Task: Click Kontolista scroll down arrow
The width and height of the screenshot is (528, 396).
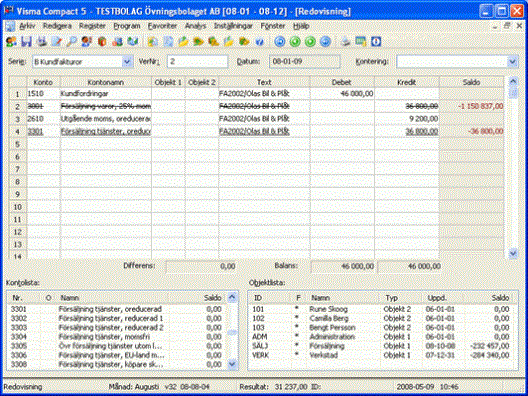Action: coord(232,364)
